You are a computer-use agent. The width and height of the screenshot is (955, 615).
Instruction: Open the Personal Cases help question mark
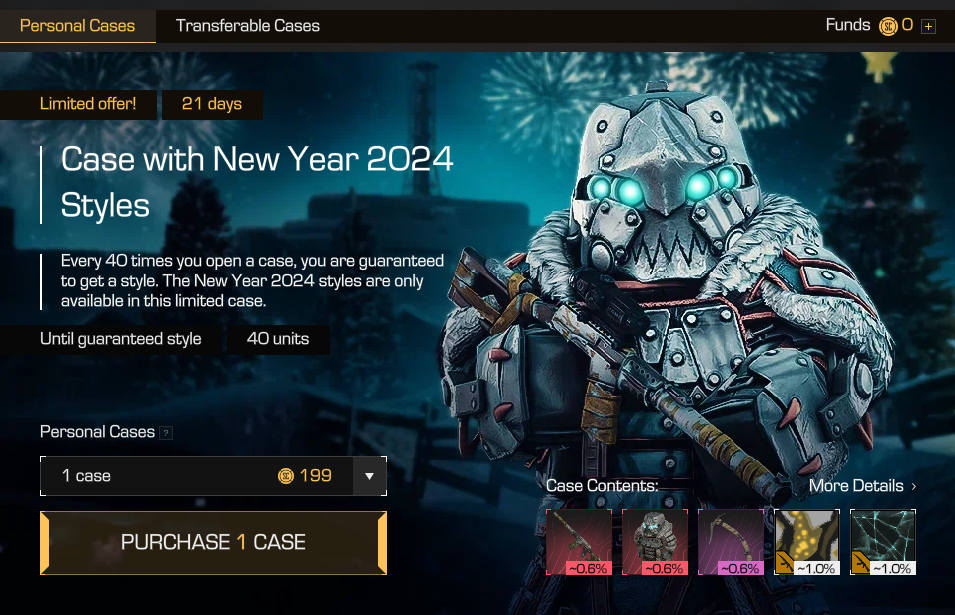(x=166, y=433)
